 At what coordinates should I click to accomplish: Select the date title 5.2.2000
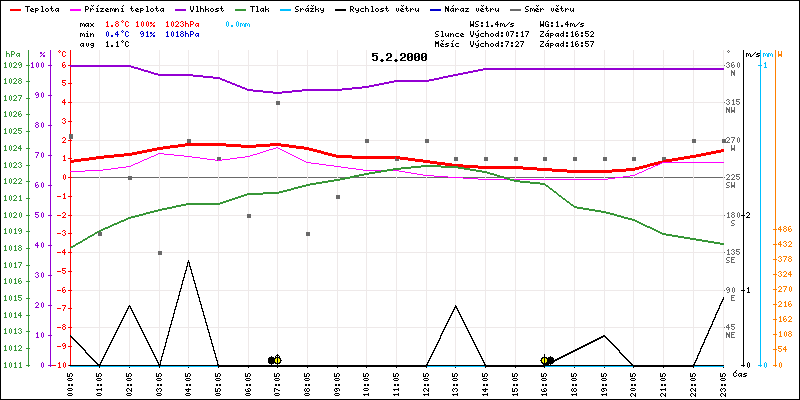[x=399, y=57]
